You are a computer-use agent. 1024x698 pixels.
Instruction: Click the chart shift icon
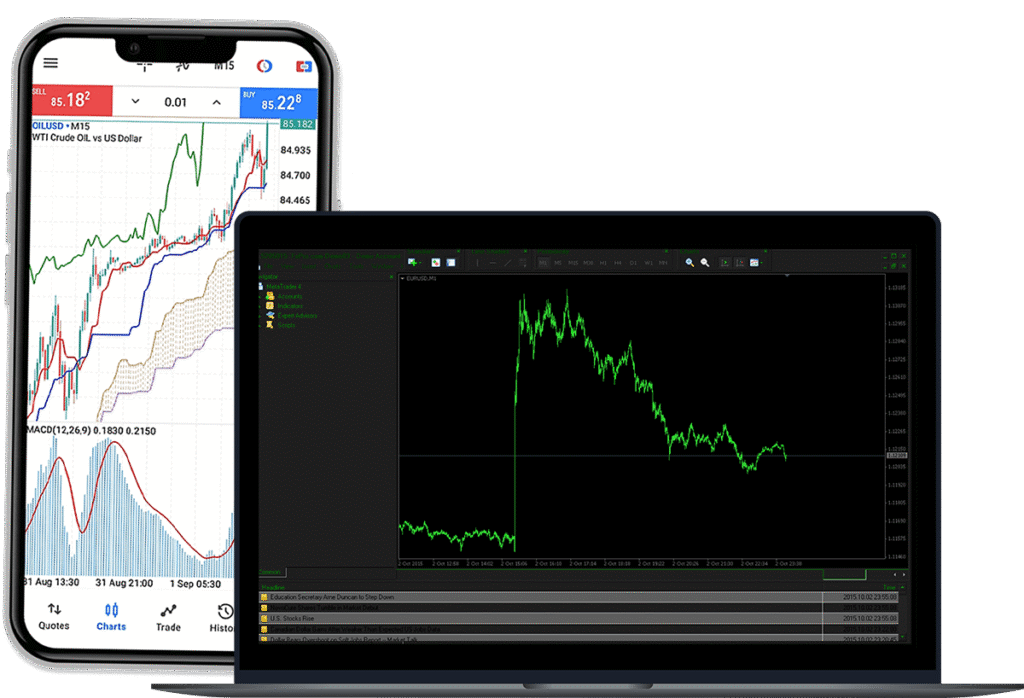pos(740,262)
